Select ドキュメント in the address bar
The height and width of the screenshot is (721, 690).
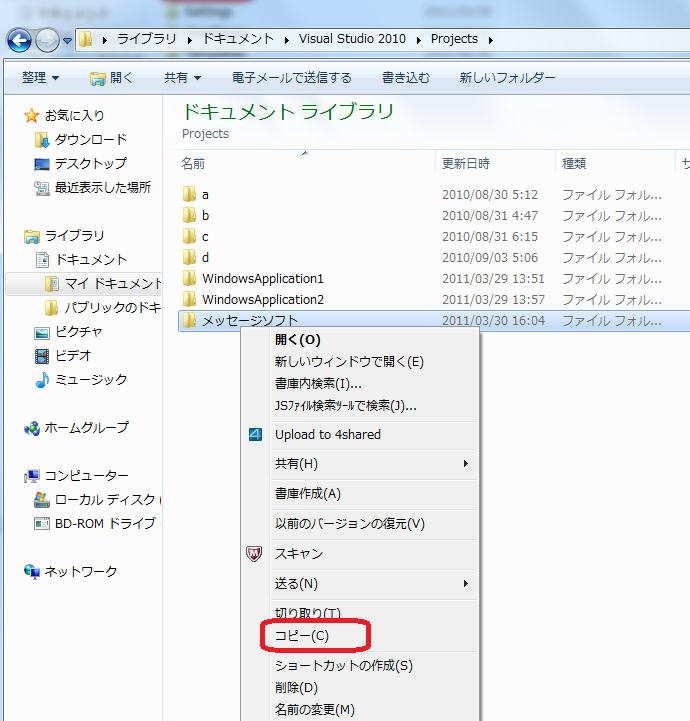[238, 39]
